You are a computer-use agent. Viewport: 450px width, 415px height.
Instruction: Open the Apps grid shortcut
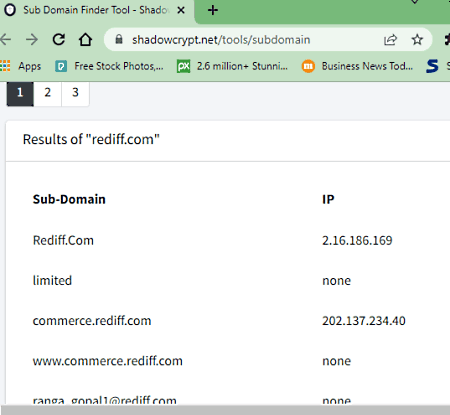click(21, 66)
